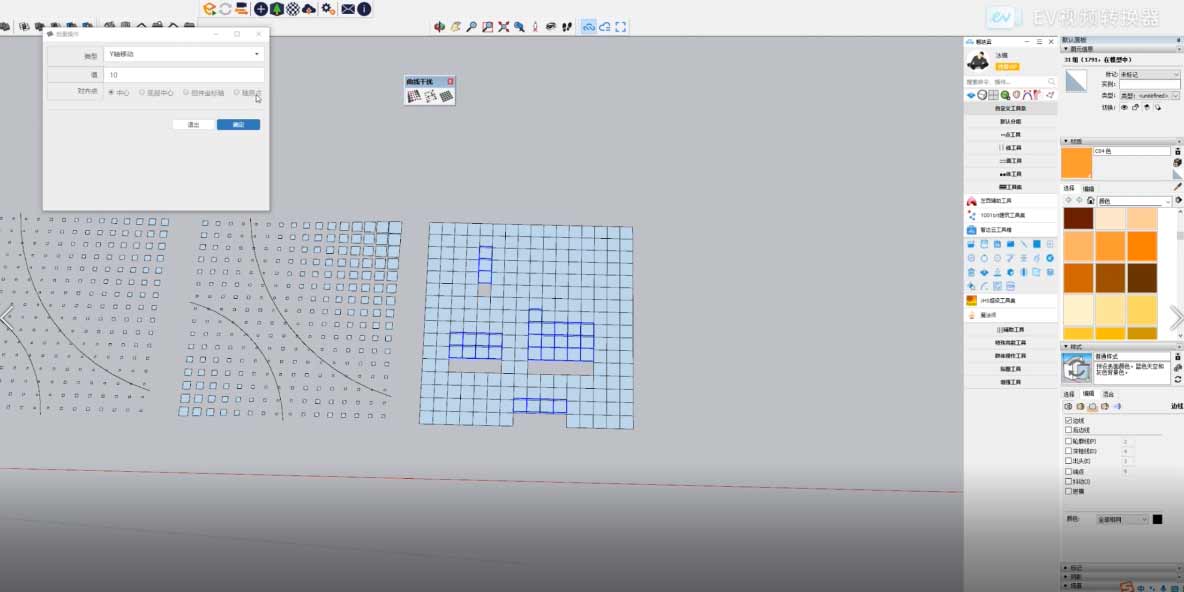
Task: Select the Zoom Extents tool icon
Action: pyautogui.click(x=503, y=27)
